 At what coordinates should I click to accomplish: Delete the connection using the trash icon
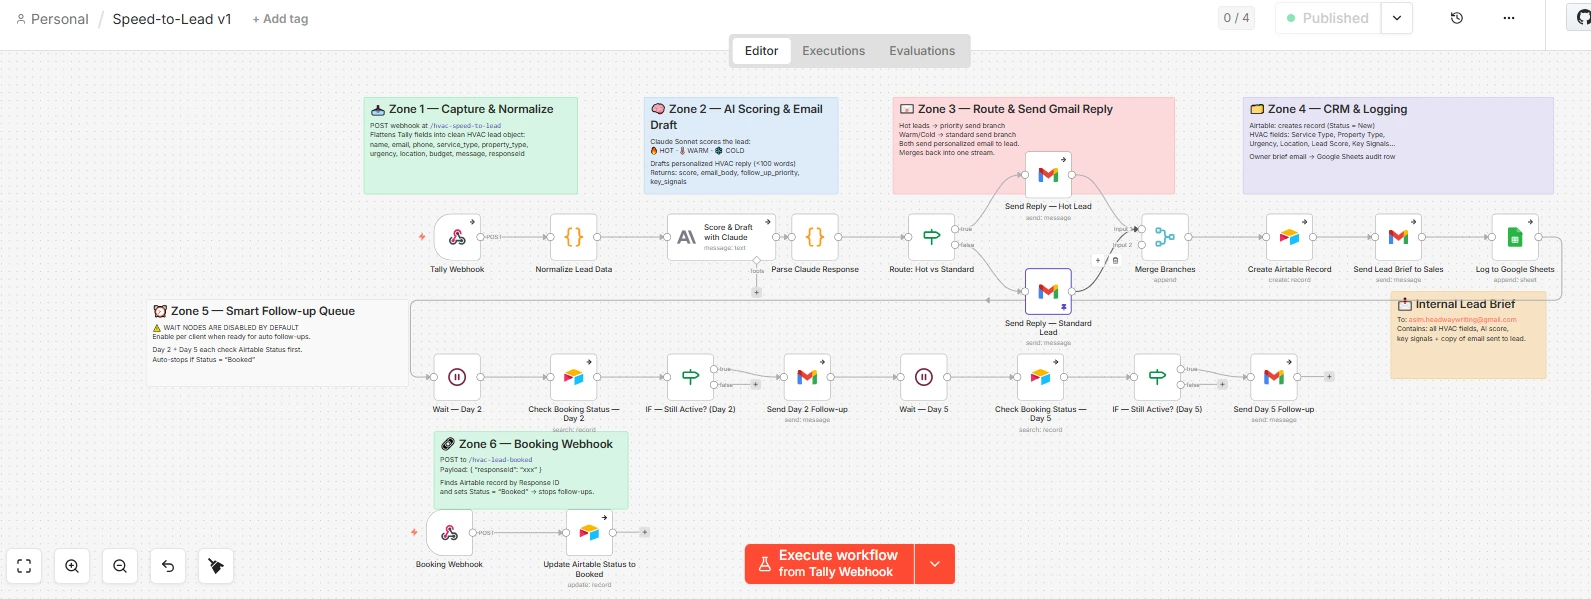[x=1116, y=260]
